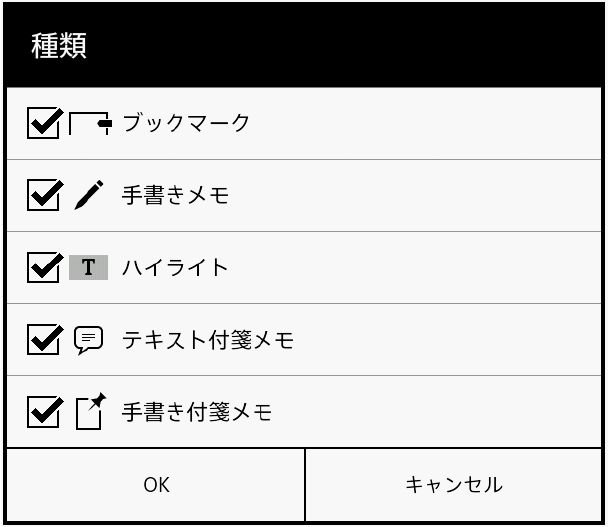This screenshot has width=608, height=527.
Task: Click the pencil icon for handwritten memo
Action: coord(89,195)
